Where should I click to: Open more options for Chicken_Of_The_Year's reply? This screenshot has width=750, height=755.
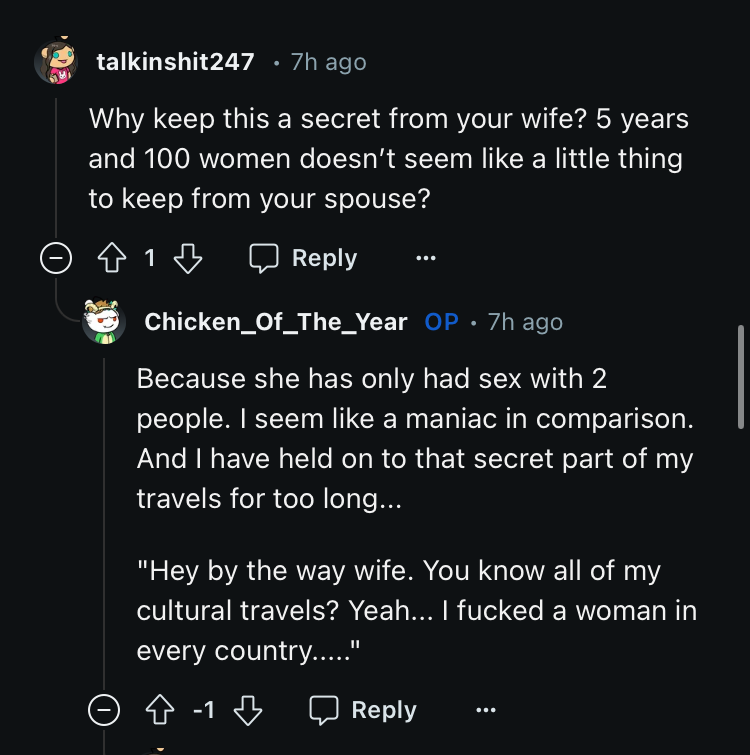click(x=486, y=711)
